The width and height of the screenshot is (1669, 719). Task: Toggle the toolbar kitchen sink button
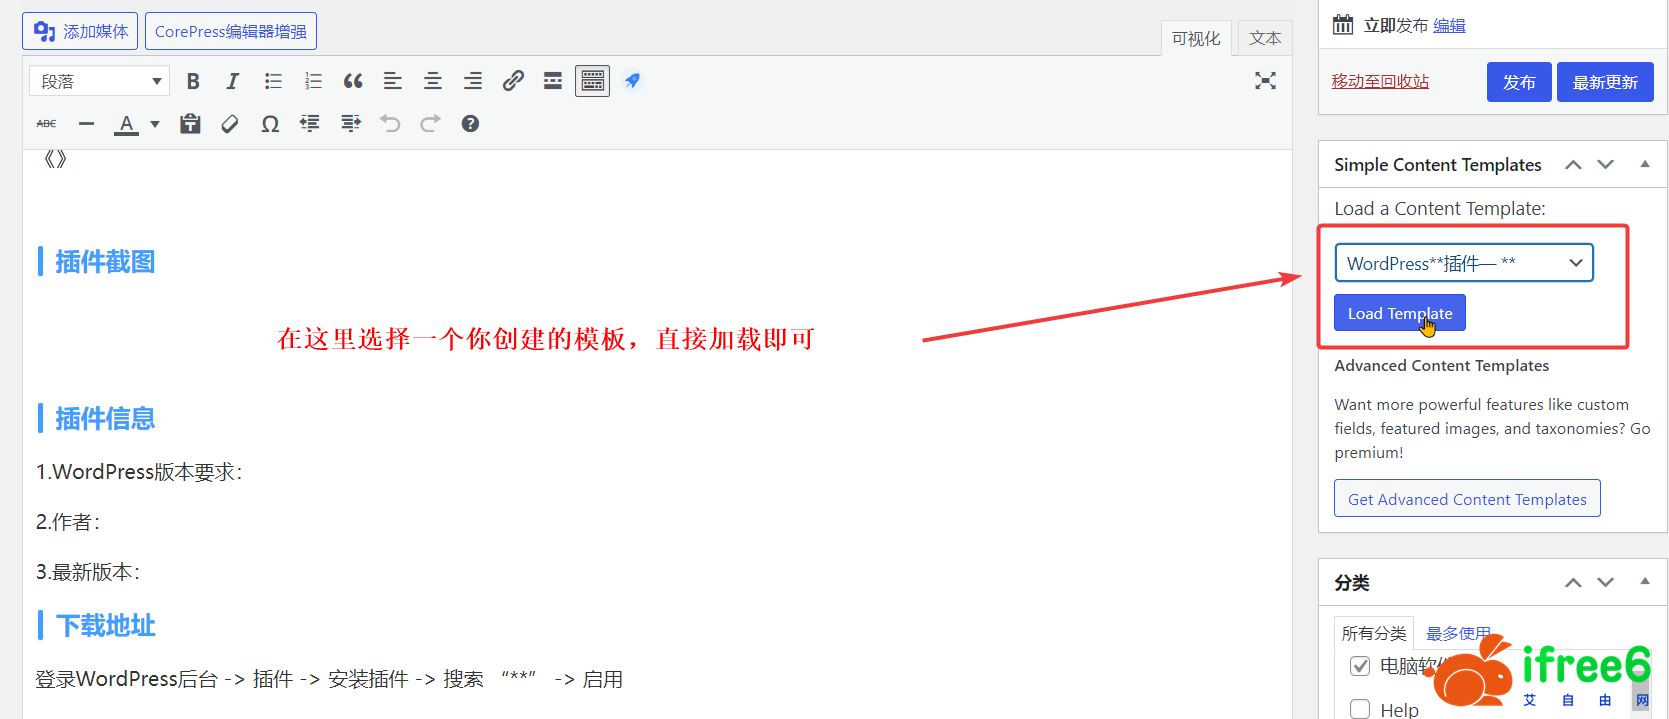(x=592, y=81)
